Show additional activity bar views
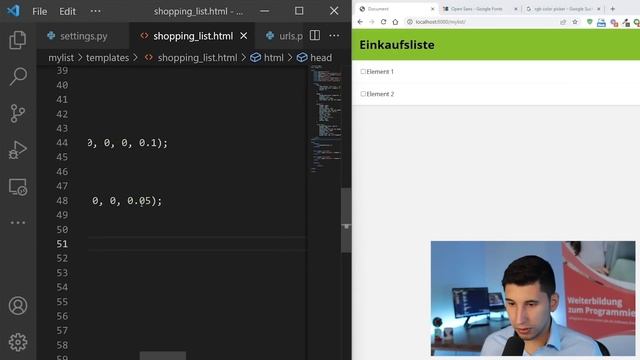The height and width of the screenshot is (360, 640). point(18,222)
